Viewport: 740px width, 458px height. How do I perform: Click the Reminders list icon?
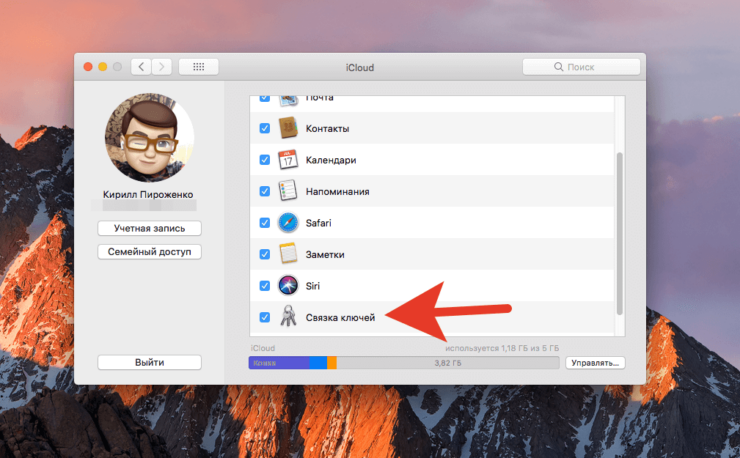288,191
